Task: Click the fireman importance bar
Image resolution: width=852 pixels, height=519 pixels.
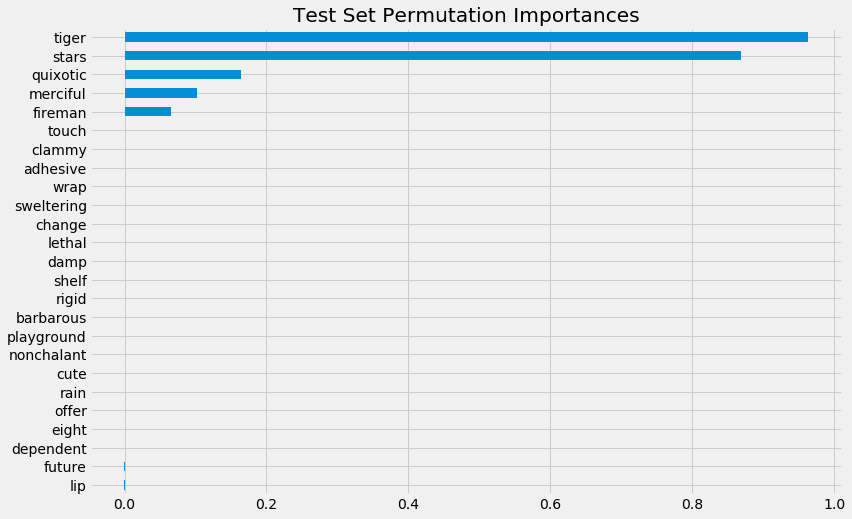Action: pyautogui.click(x=148, y=111)
